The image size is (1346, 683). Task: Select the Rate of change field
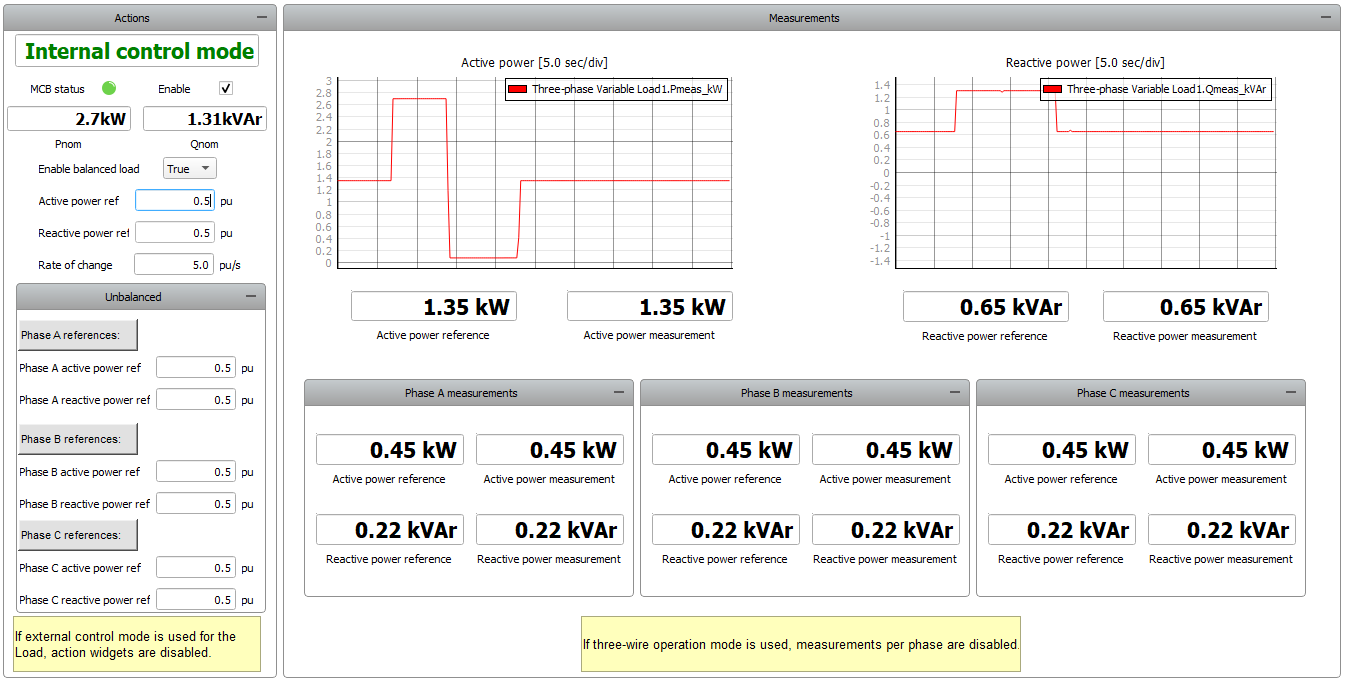tap(174, 265)
